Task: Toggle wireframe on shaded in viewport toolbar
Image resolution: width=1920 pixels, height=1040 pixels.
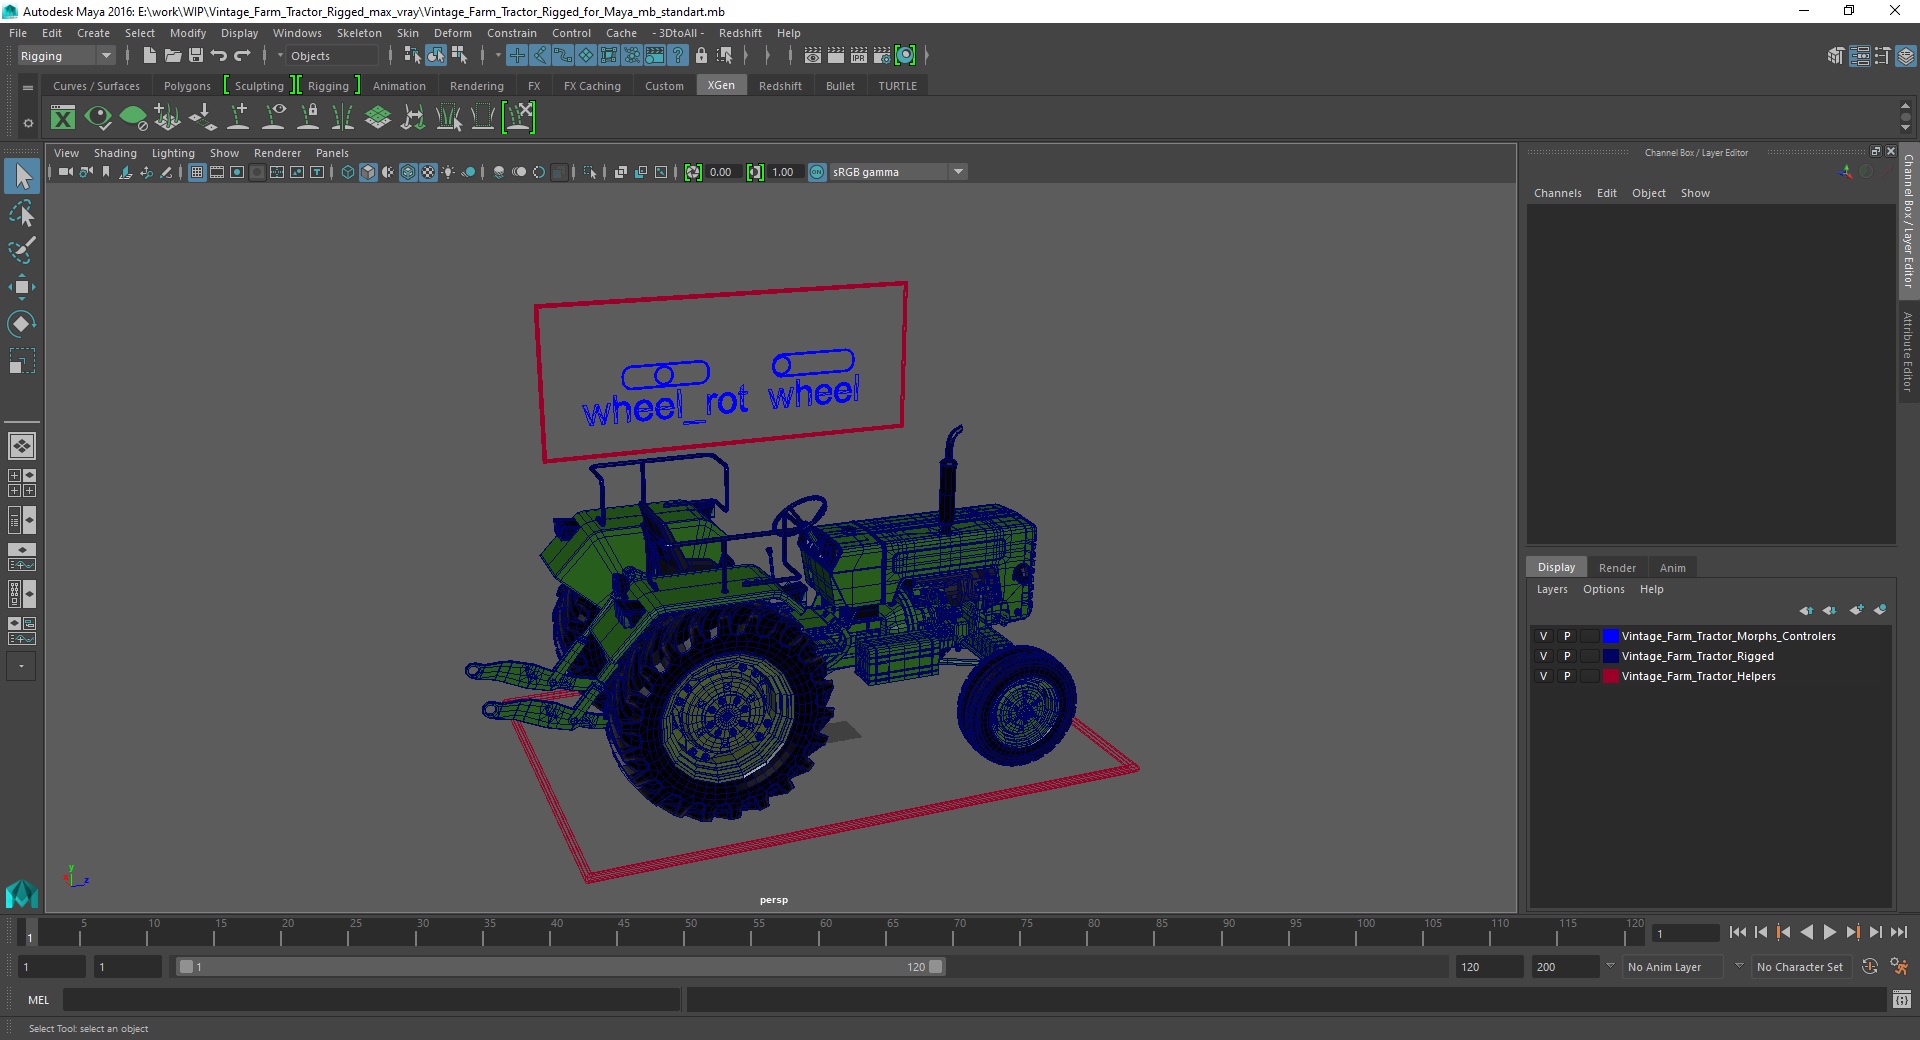Action: tap(408, 172)
